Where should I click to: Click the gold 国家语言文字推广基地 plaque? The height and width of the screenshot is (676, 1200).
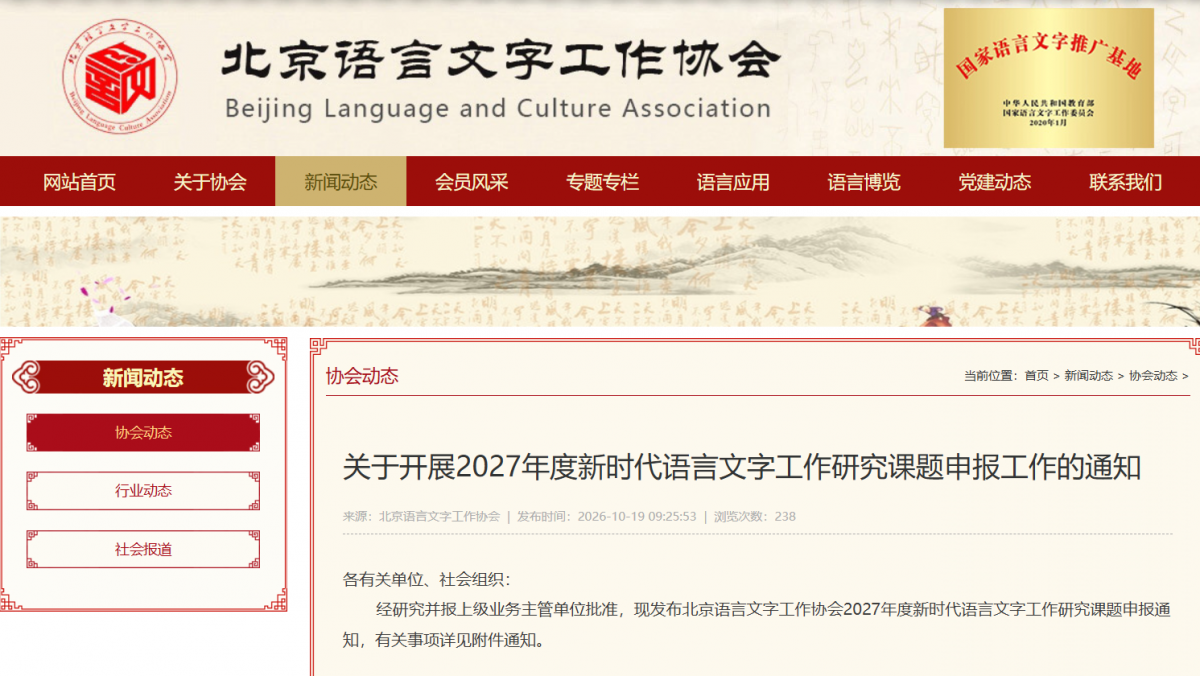pyautogui.click(x=1048, y=78)
